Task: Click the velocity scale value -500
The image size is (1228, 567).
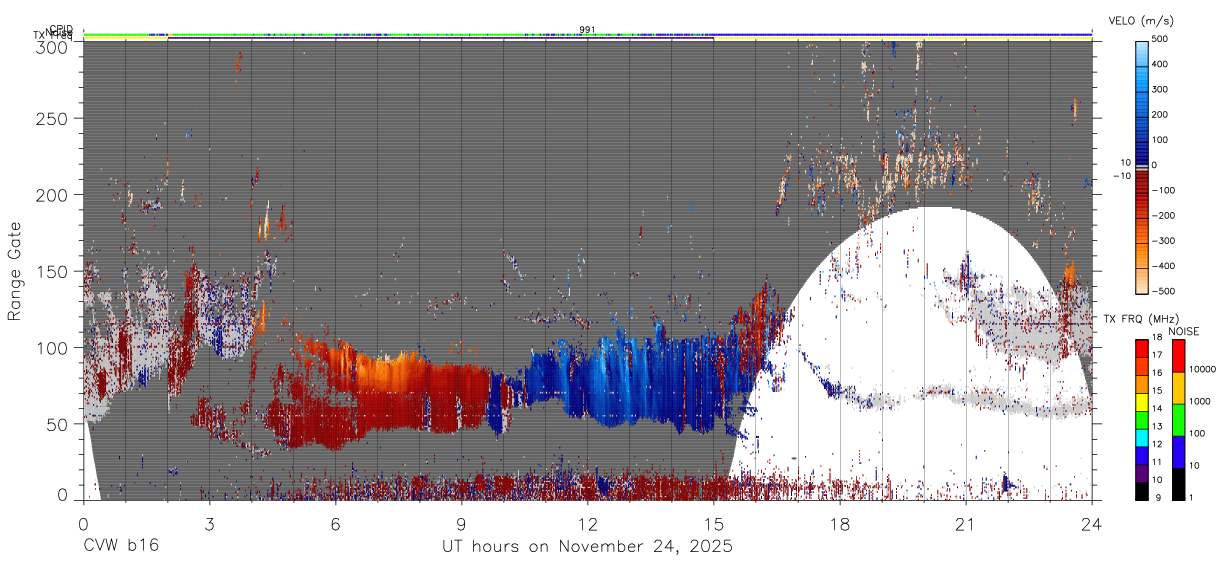Action: pos(1163,291)
